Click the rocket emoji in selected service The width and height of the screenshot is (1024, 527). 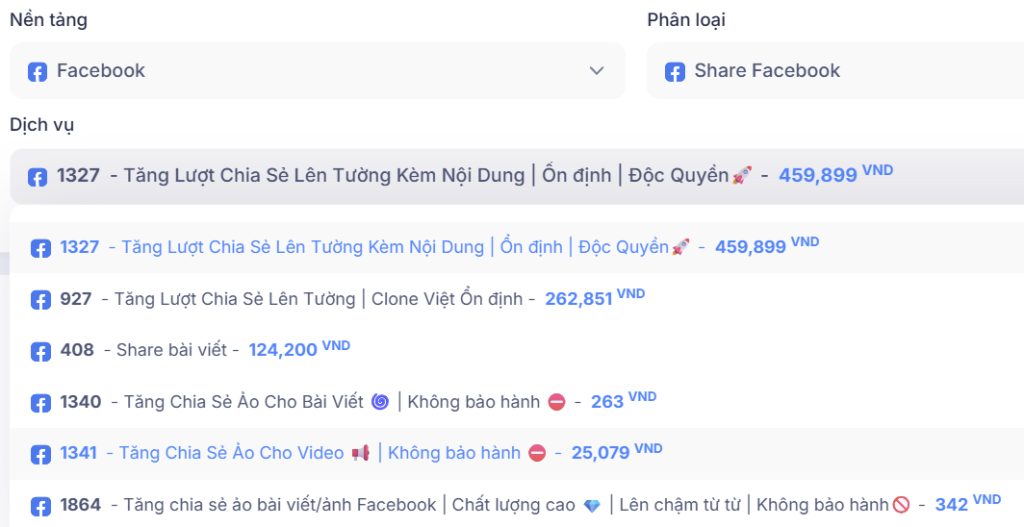click(x=741, y=176)
